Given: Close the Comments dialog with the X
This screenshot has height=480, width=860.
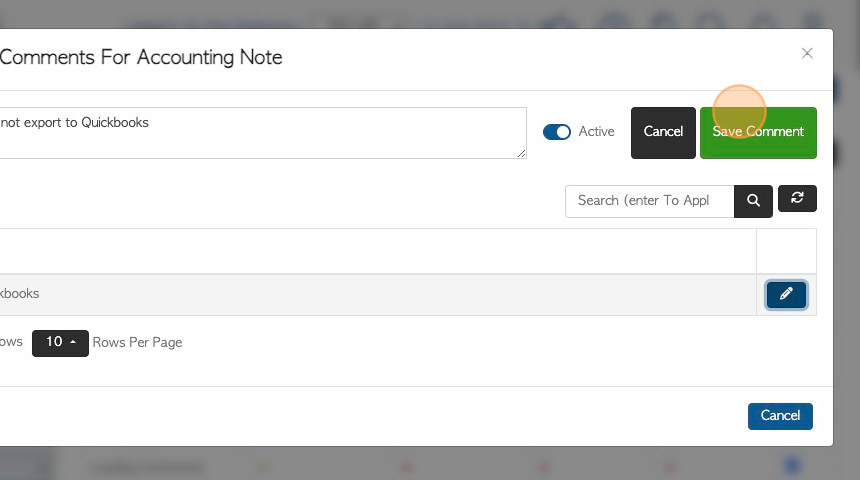Looking at the screenshot, I should 807,53.
